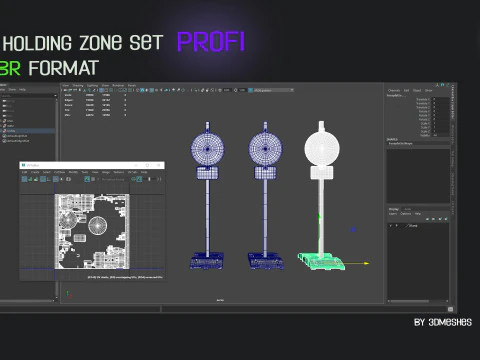Image resolution: width=480 pixels, height=360 pixels.
Task: Open the Script Editor icon bottom-right
Action: pos(450,309)
